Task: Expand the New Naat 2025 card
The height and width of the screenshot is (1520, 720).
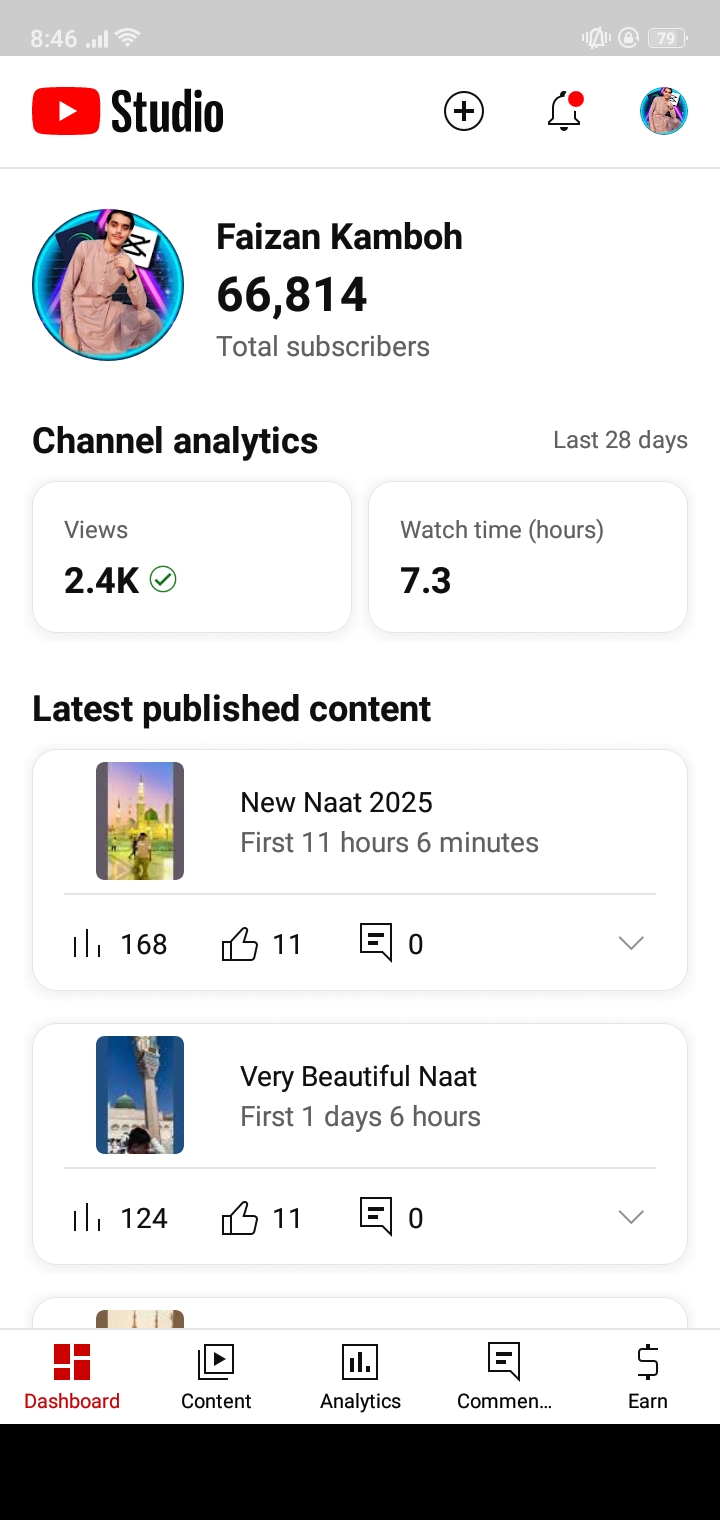Action: (x=631, y=943)
